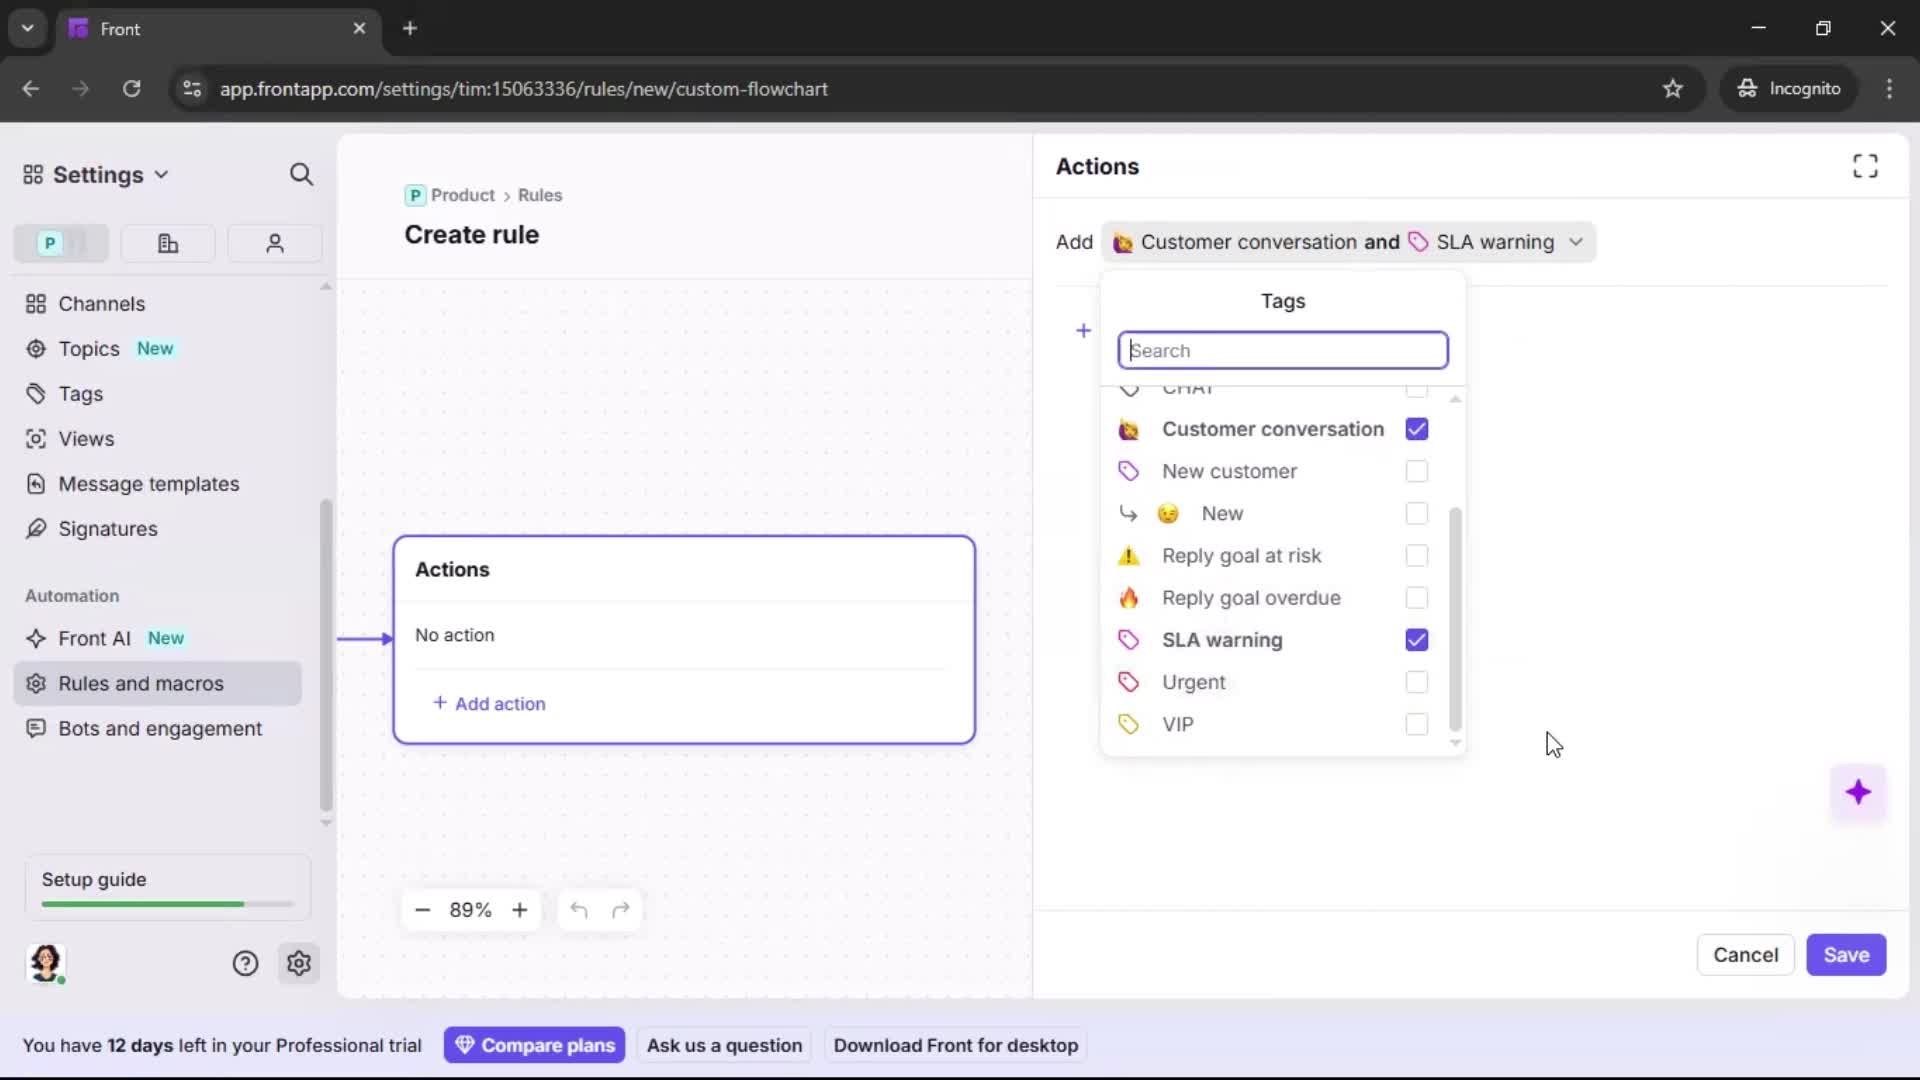Click the tag Search input field
The image size is (1920, 1080).
[1283, 350]
